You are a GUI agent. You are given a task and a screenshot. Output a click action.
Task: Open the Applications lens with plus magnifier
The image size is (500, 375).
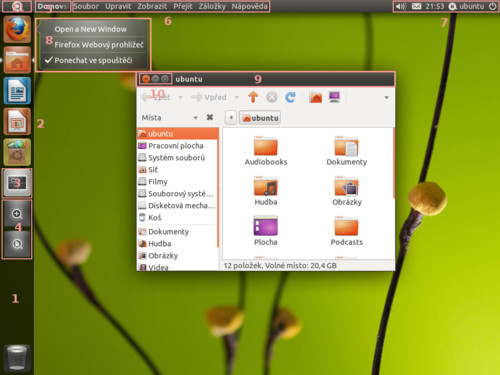coord(17,214)
